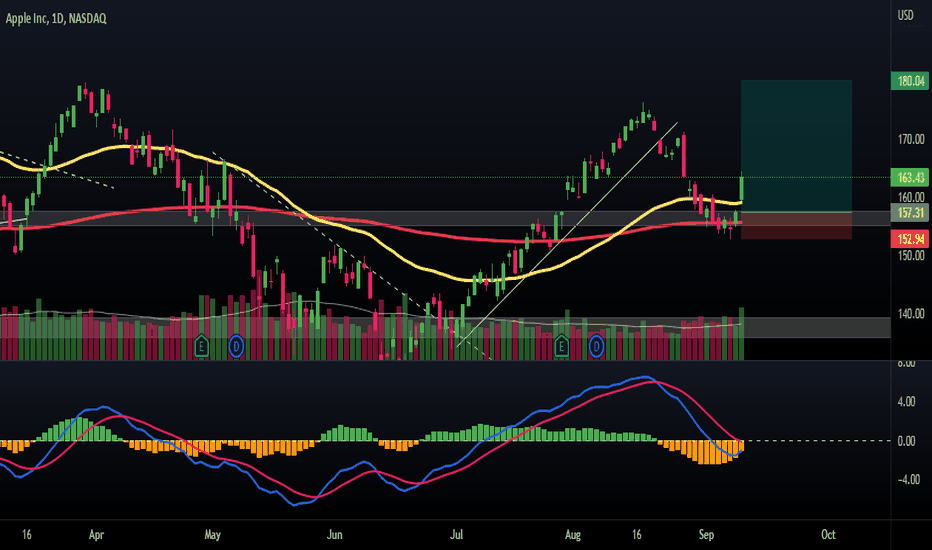This screenshot has height=550, width=932.
Task: Click the earnings E icon before May
Action: tap(201, 346)
